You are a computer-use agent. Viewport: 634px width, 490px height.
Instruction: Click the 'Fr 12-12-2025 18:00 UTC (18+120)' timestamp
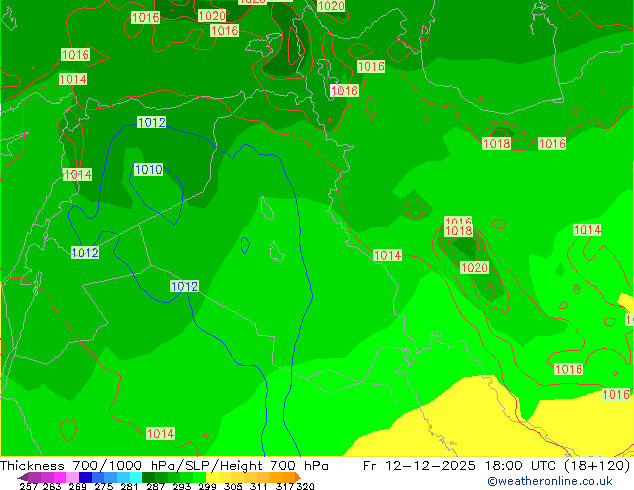click(x=497, y=465)
